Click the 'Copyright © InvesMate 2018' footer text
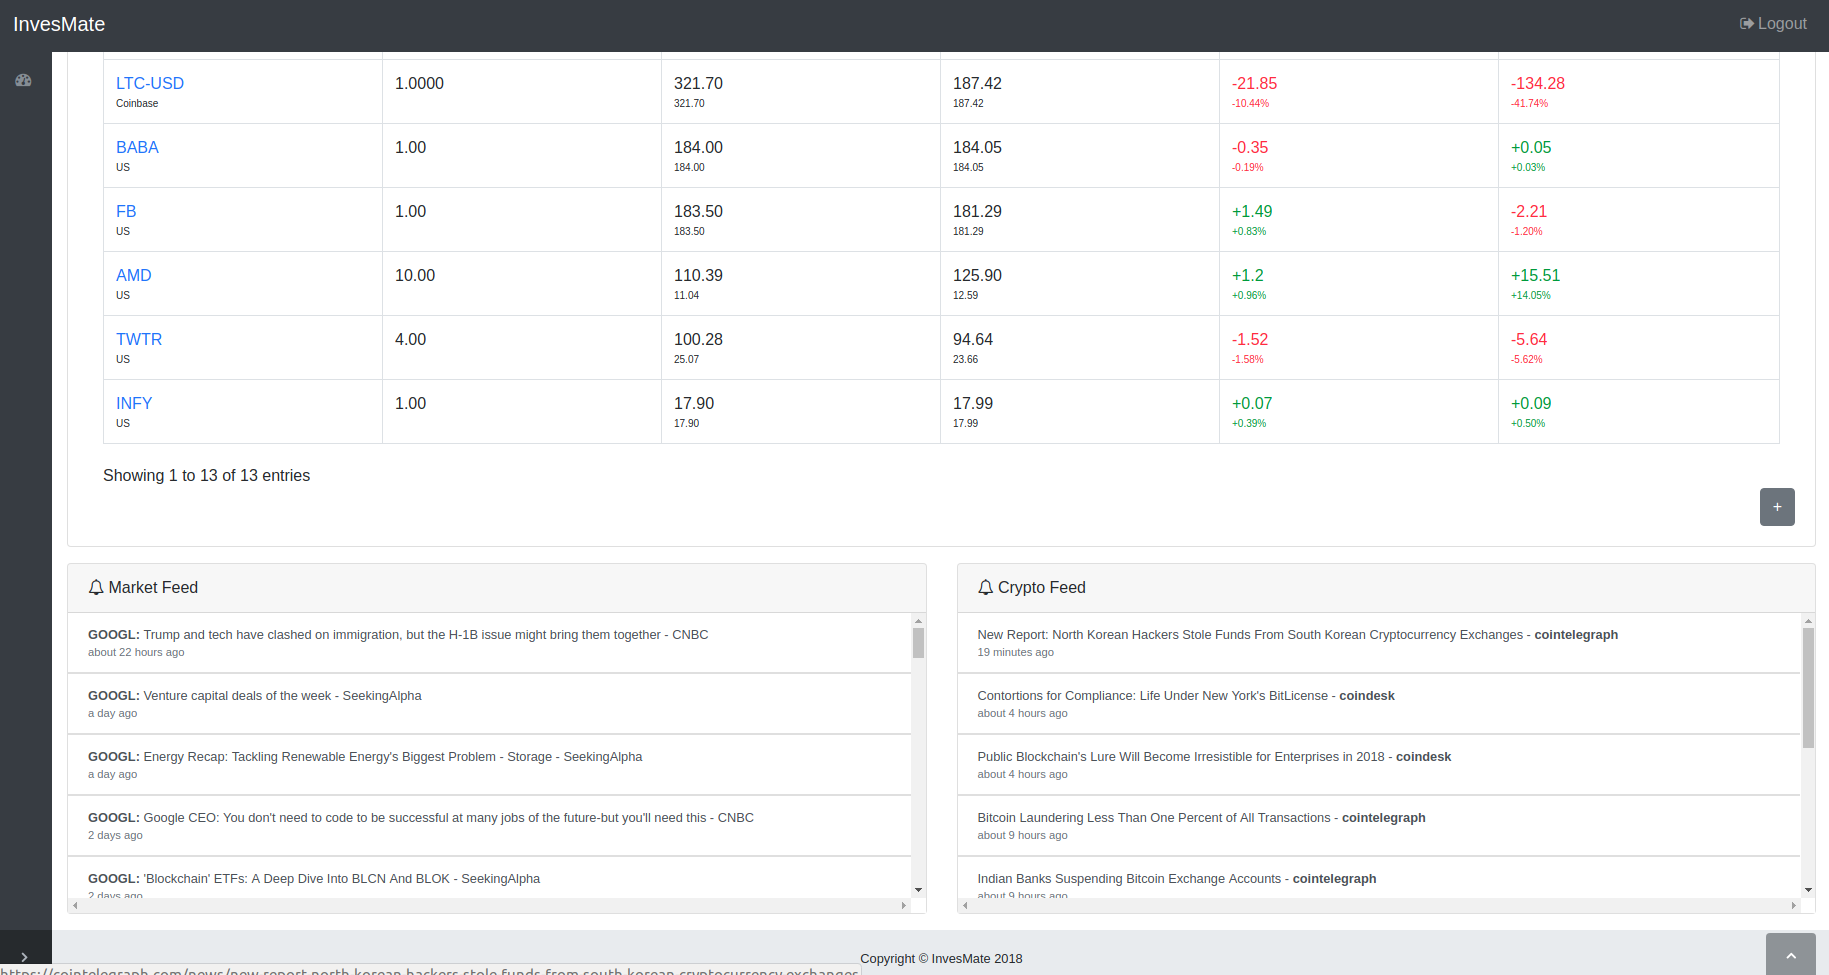This screenshot has width=1829, height=975. [x=941, y=959]
